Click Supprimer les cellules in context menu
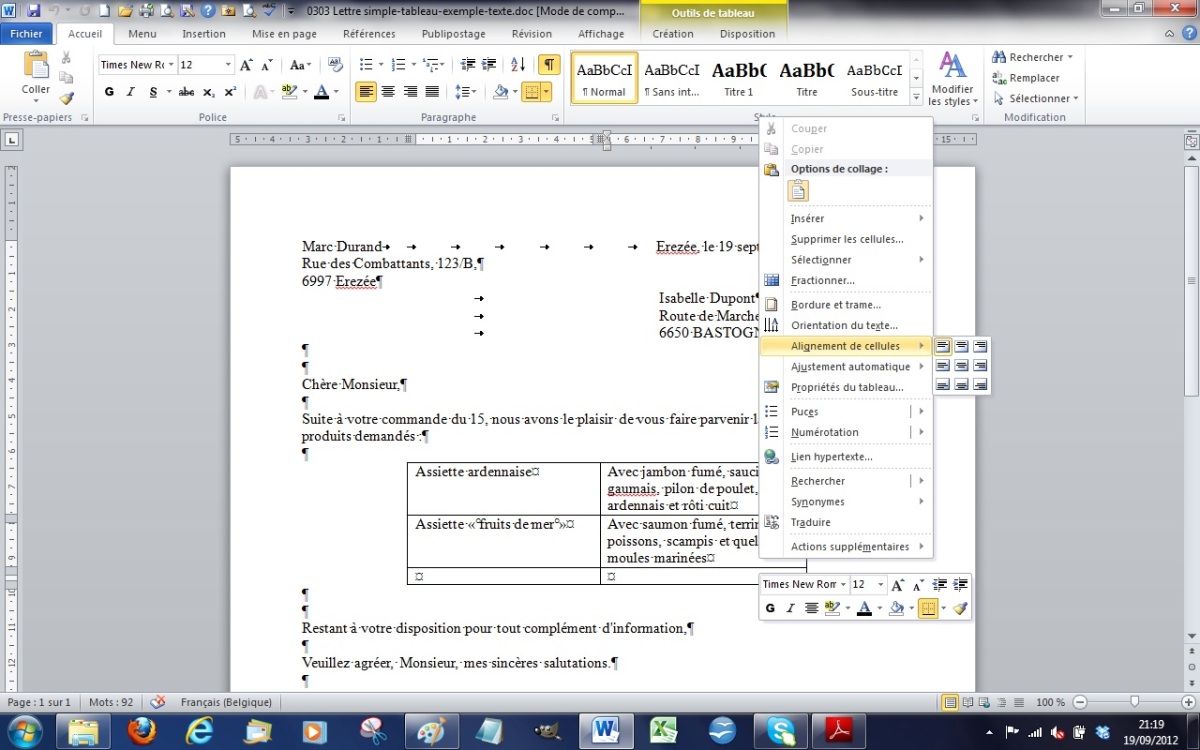The width and height of the screenshot is (1200, 750). 846,239
